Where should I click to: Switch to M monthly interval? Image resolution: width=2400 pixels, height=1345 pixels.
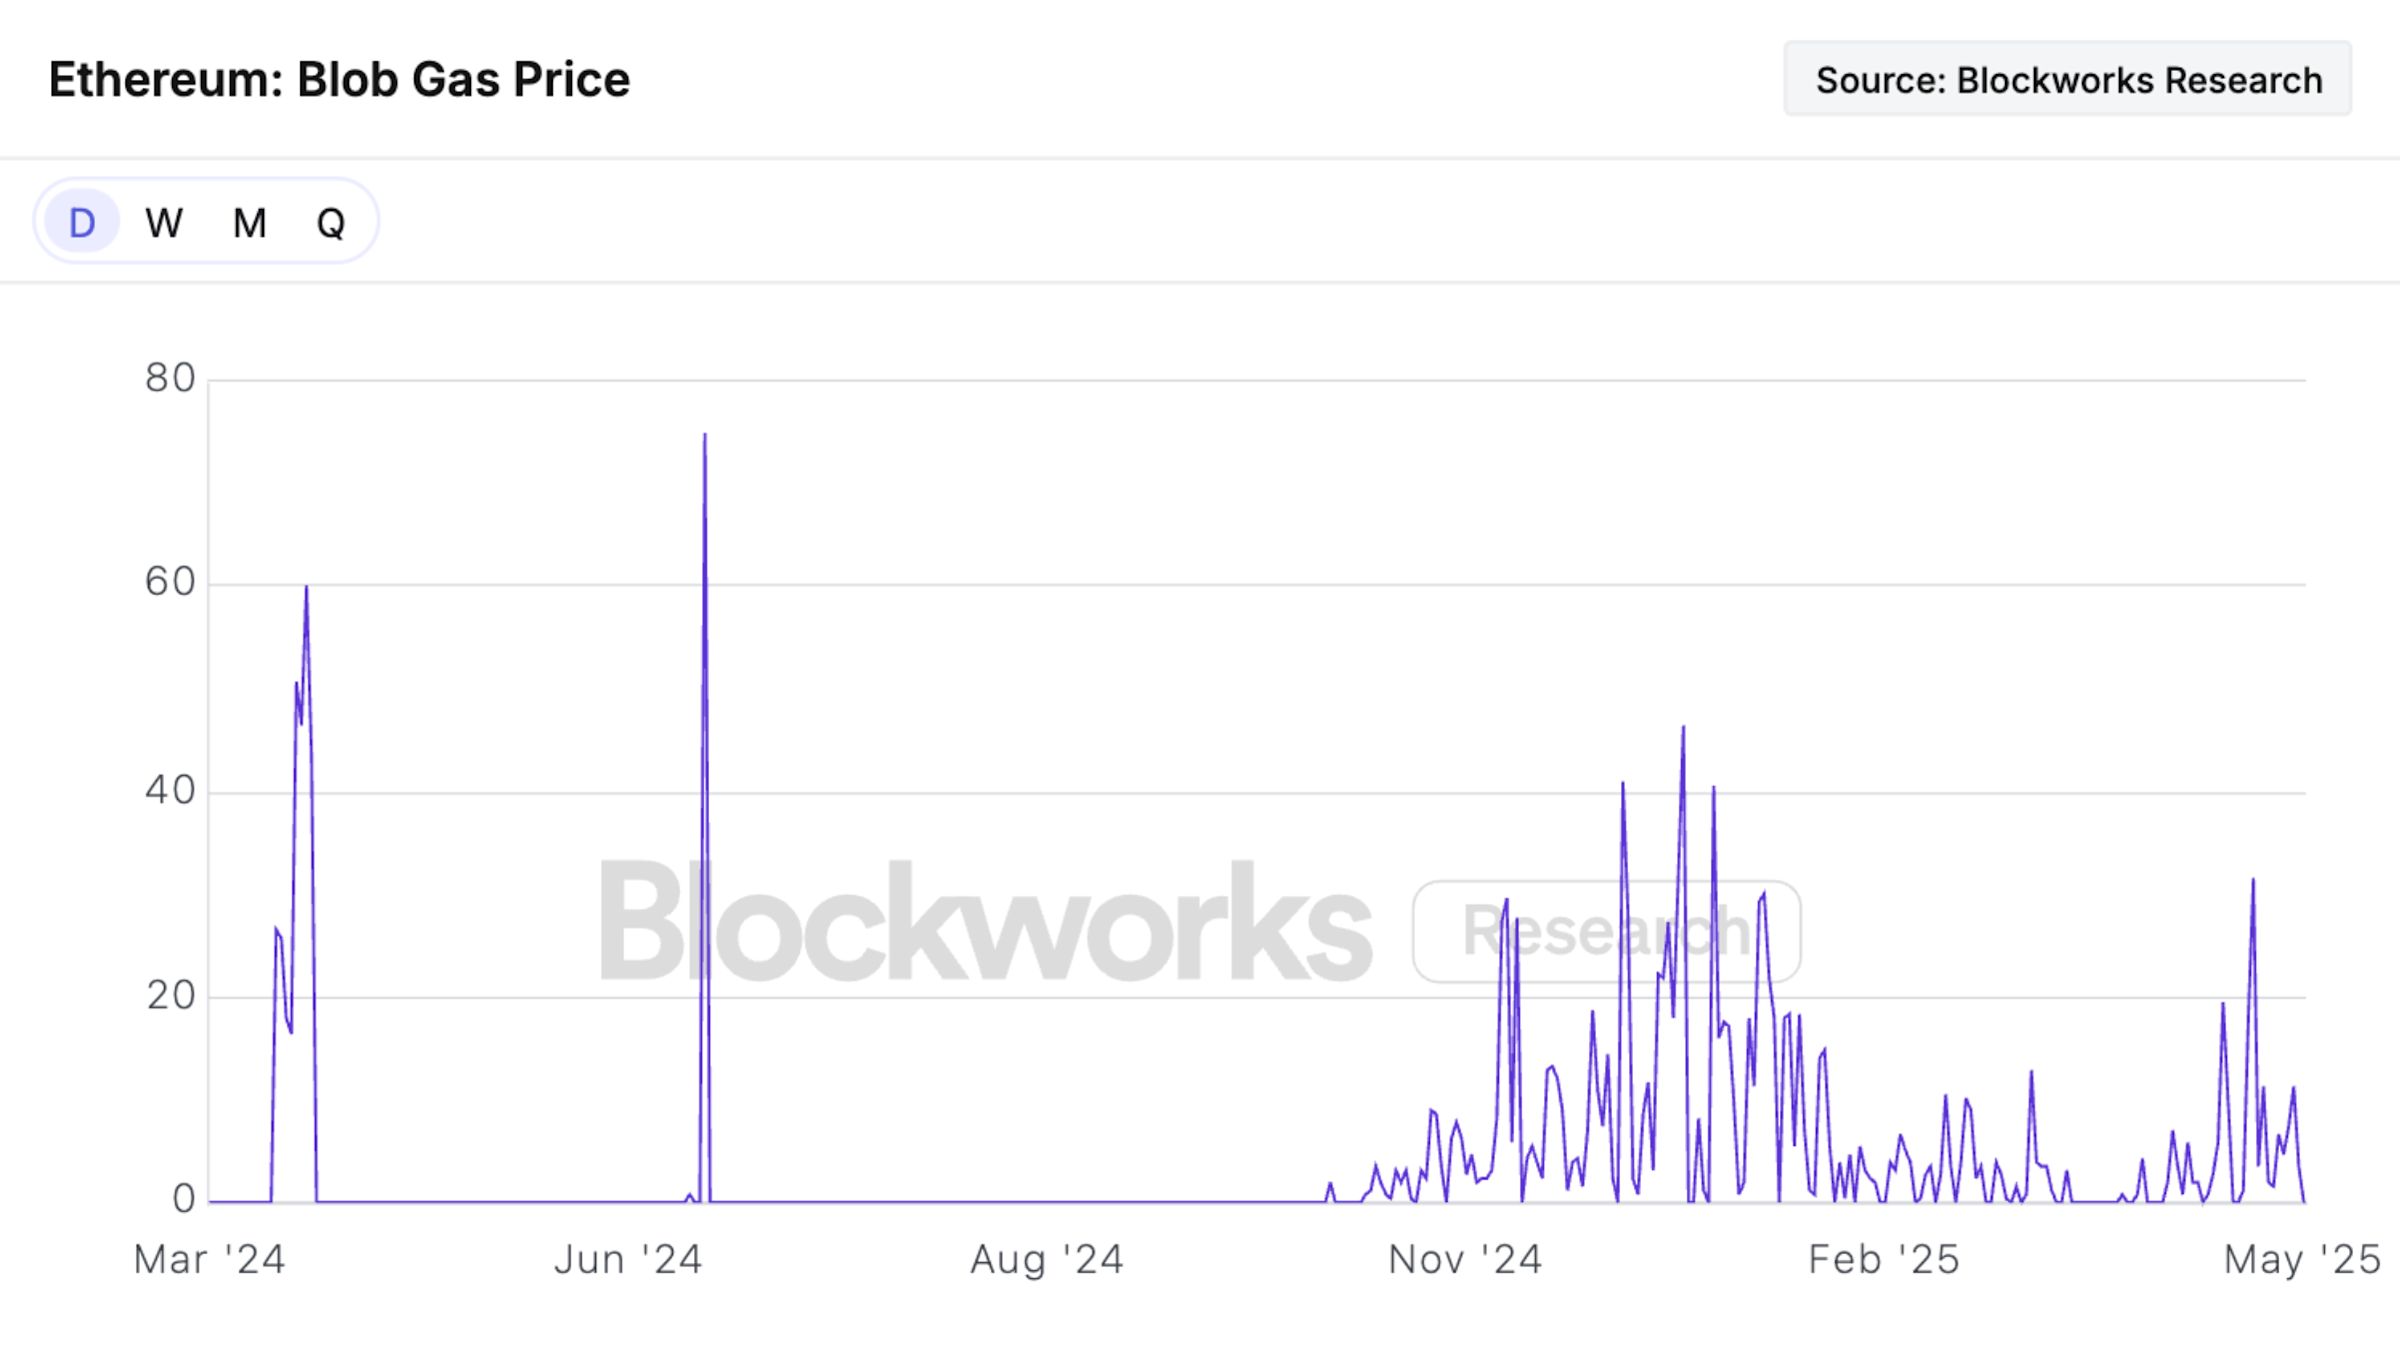[249, 222]
